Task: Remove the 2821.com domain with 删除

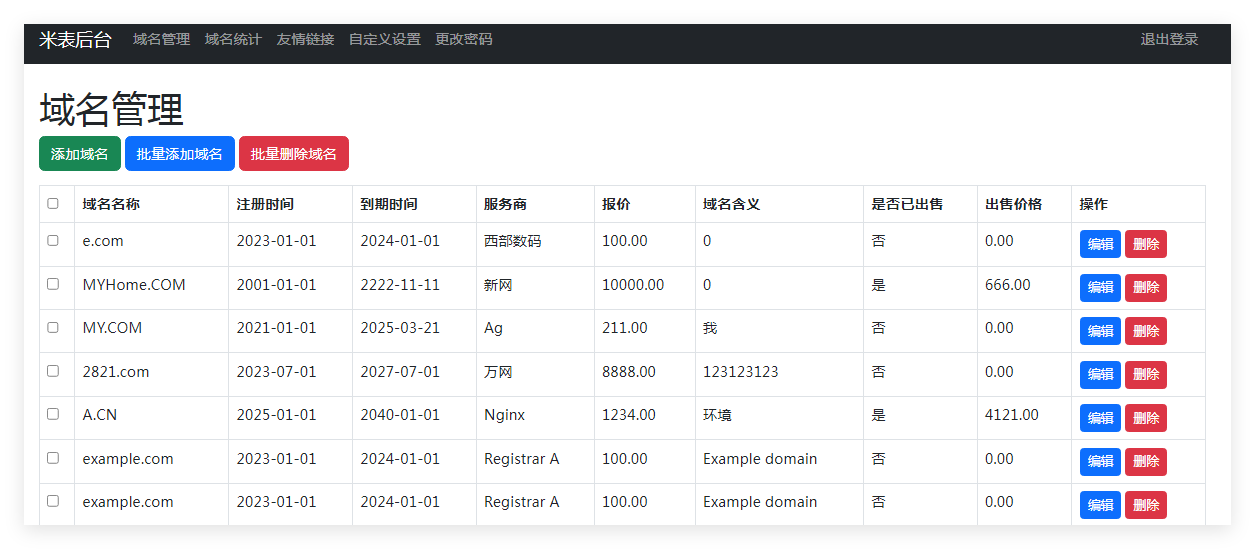Action: tap(1145, 375)
